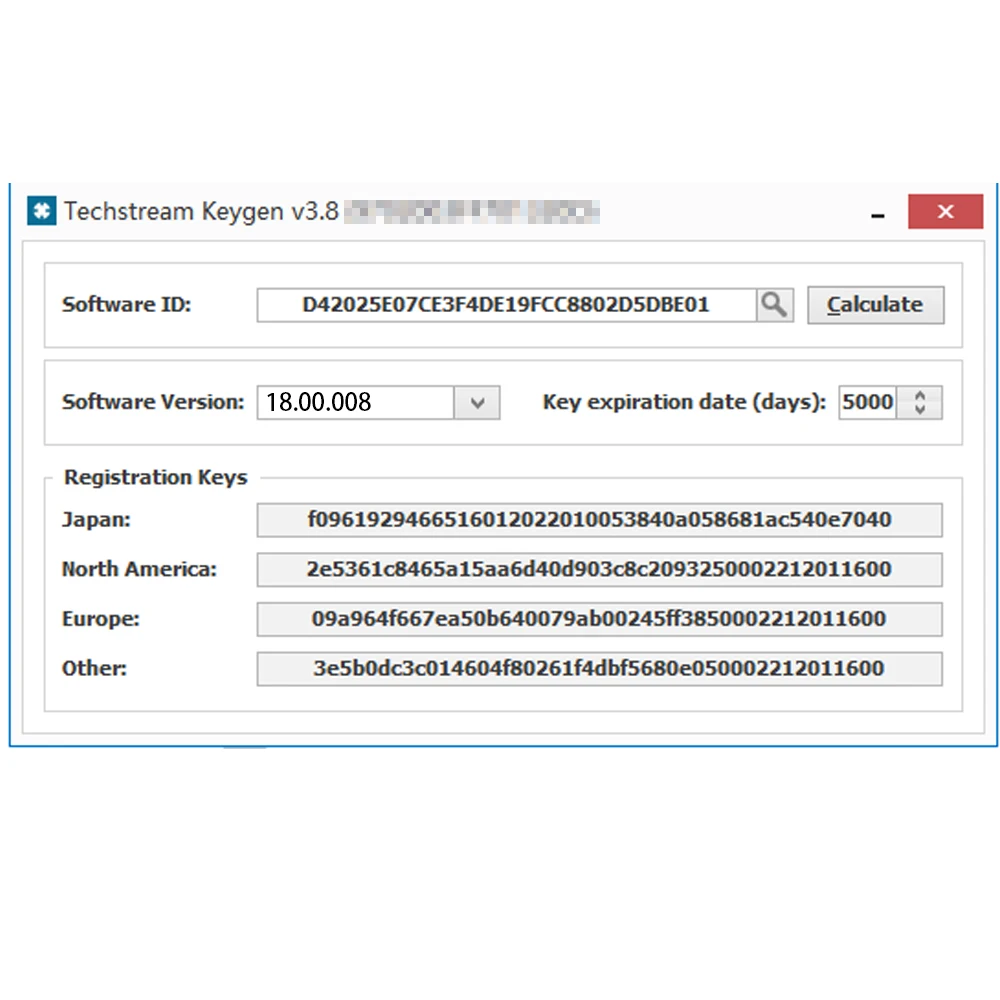Close the Techstream Keygen window
Image resolution: width=1000 pixels, height=1000 pixels.
click(x=945, y=211)
